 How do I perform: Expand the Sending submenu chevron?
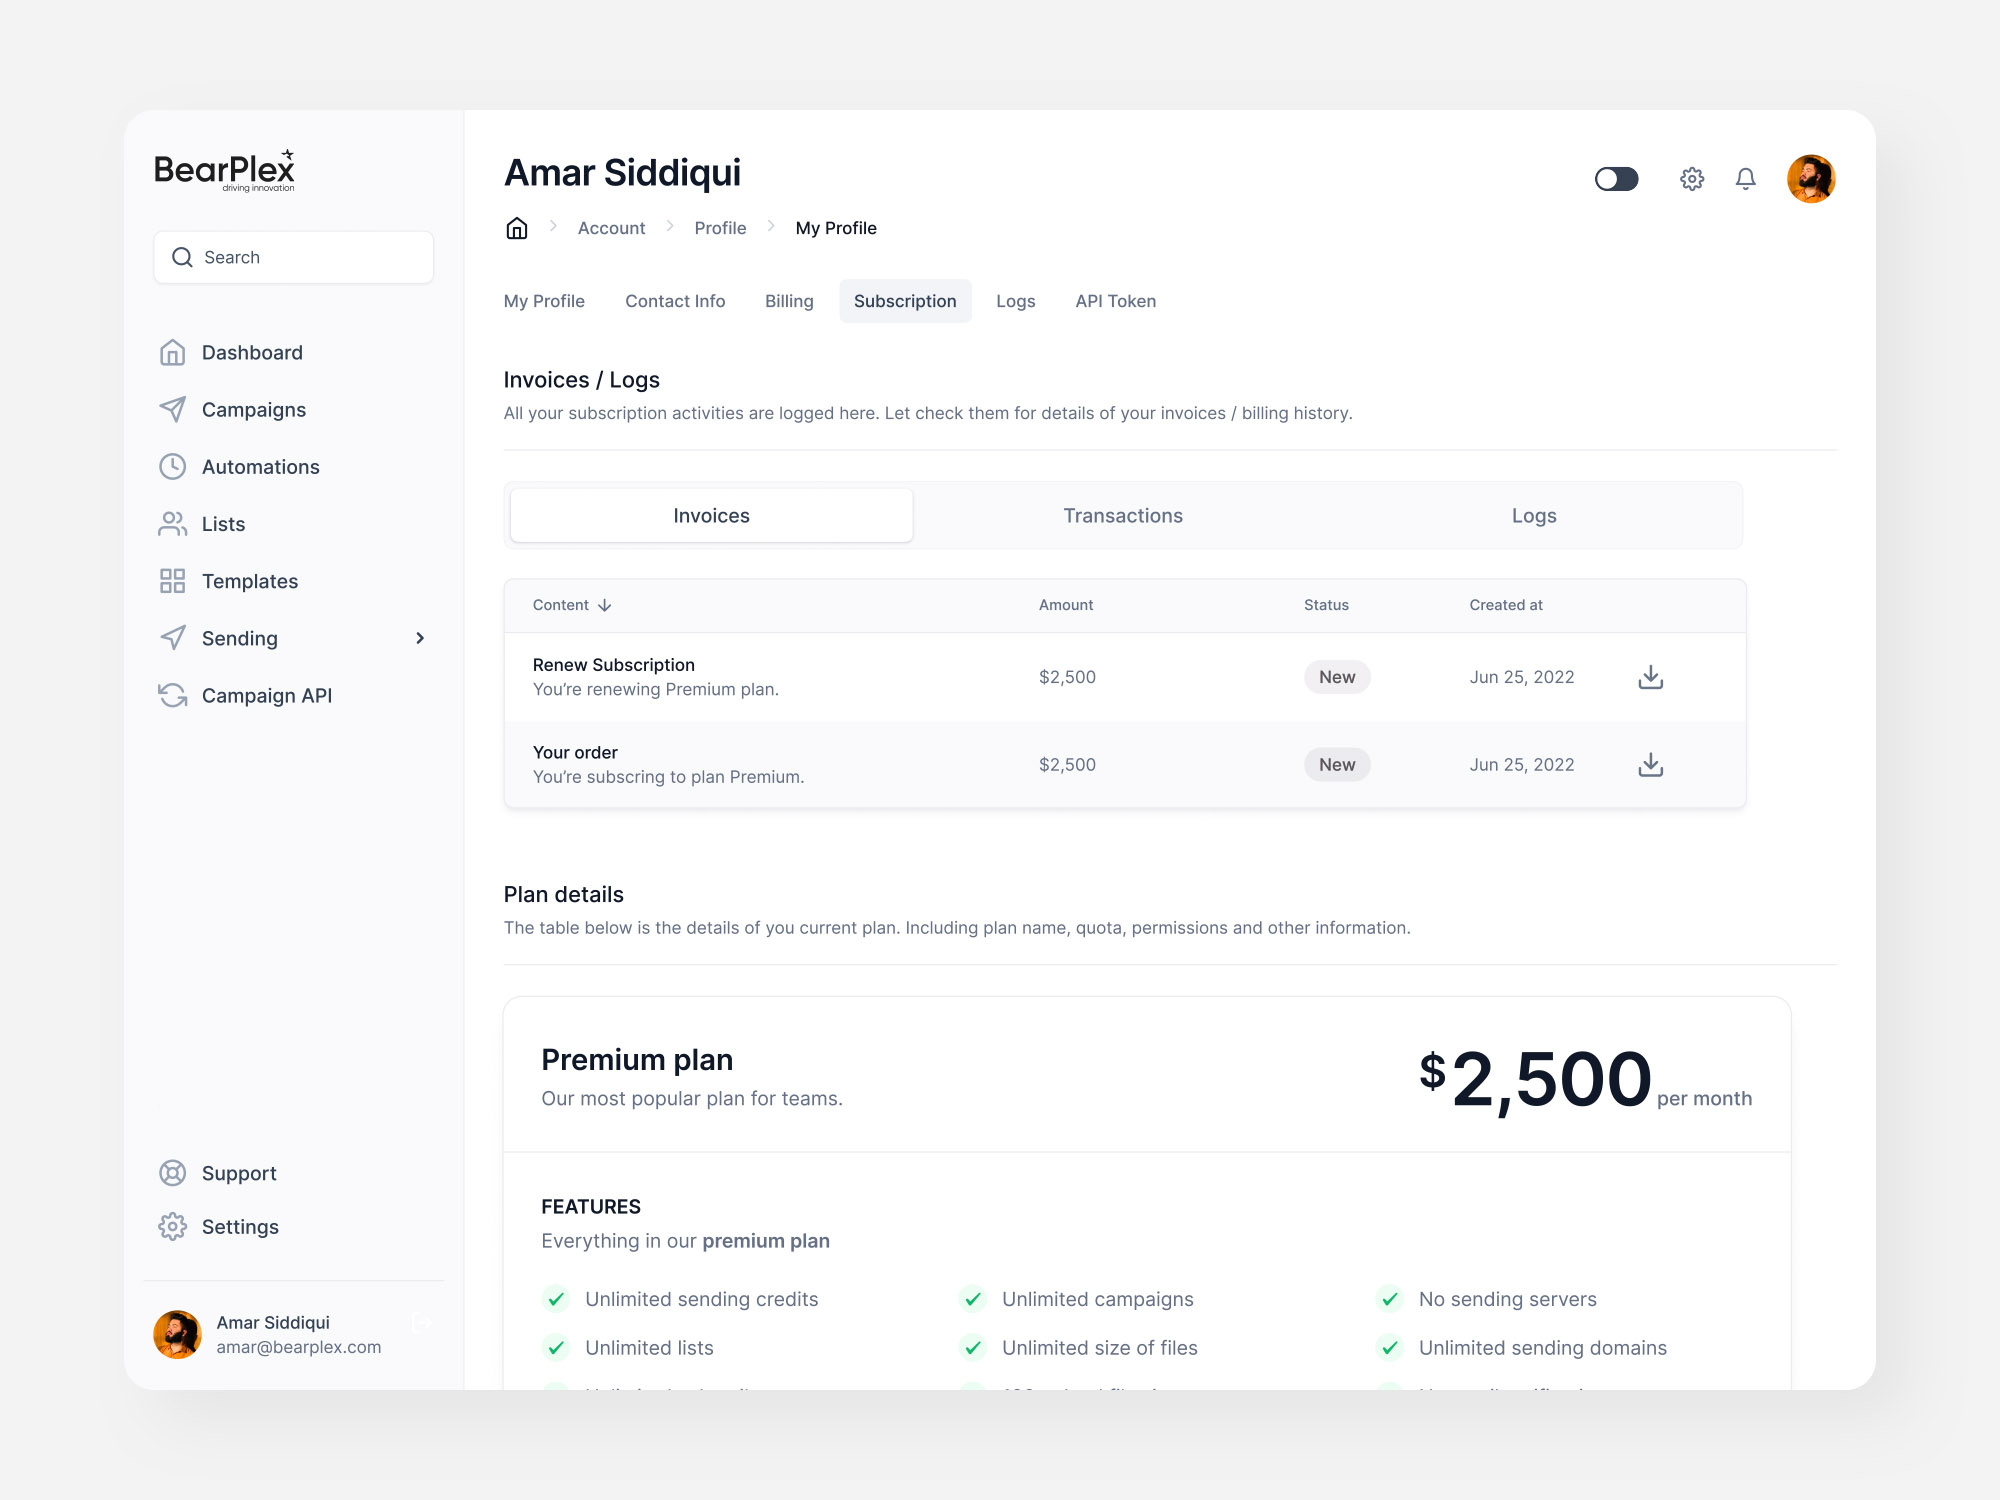pyautogui.click(x=420, y=638)
